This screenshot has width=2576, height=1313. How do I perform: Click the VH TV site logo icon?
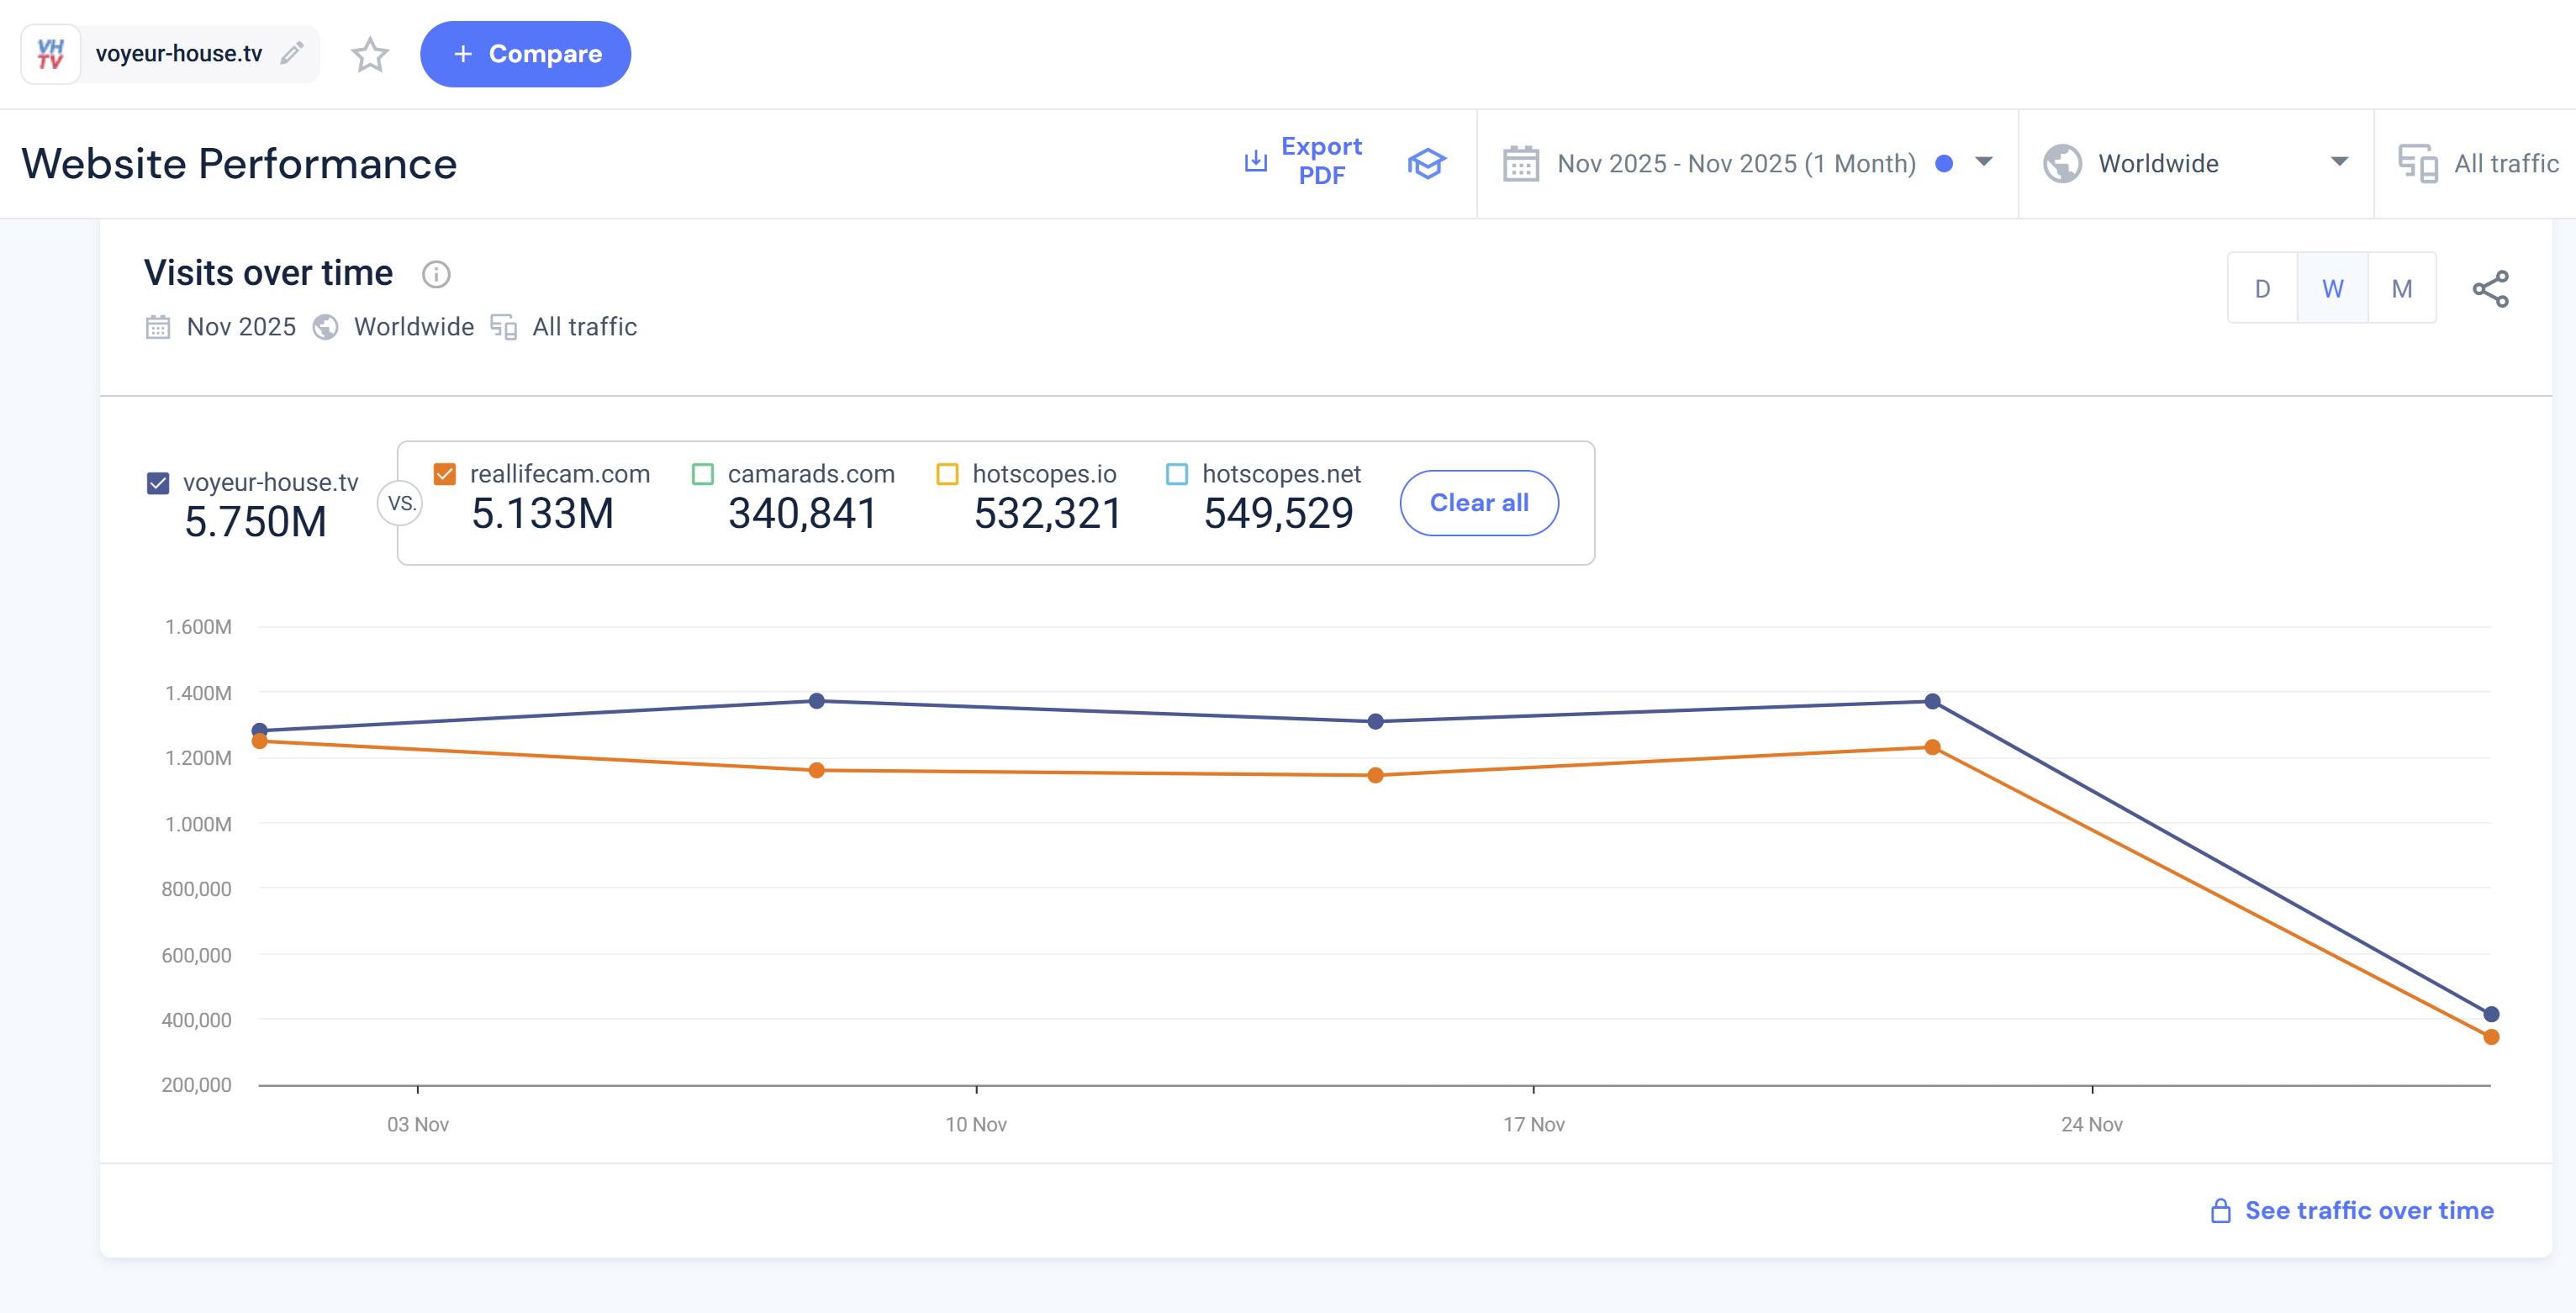pyautogui.click(x=51, y=54)
